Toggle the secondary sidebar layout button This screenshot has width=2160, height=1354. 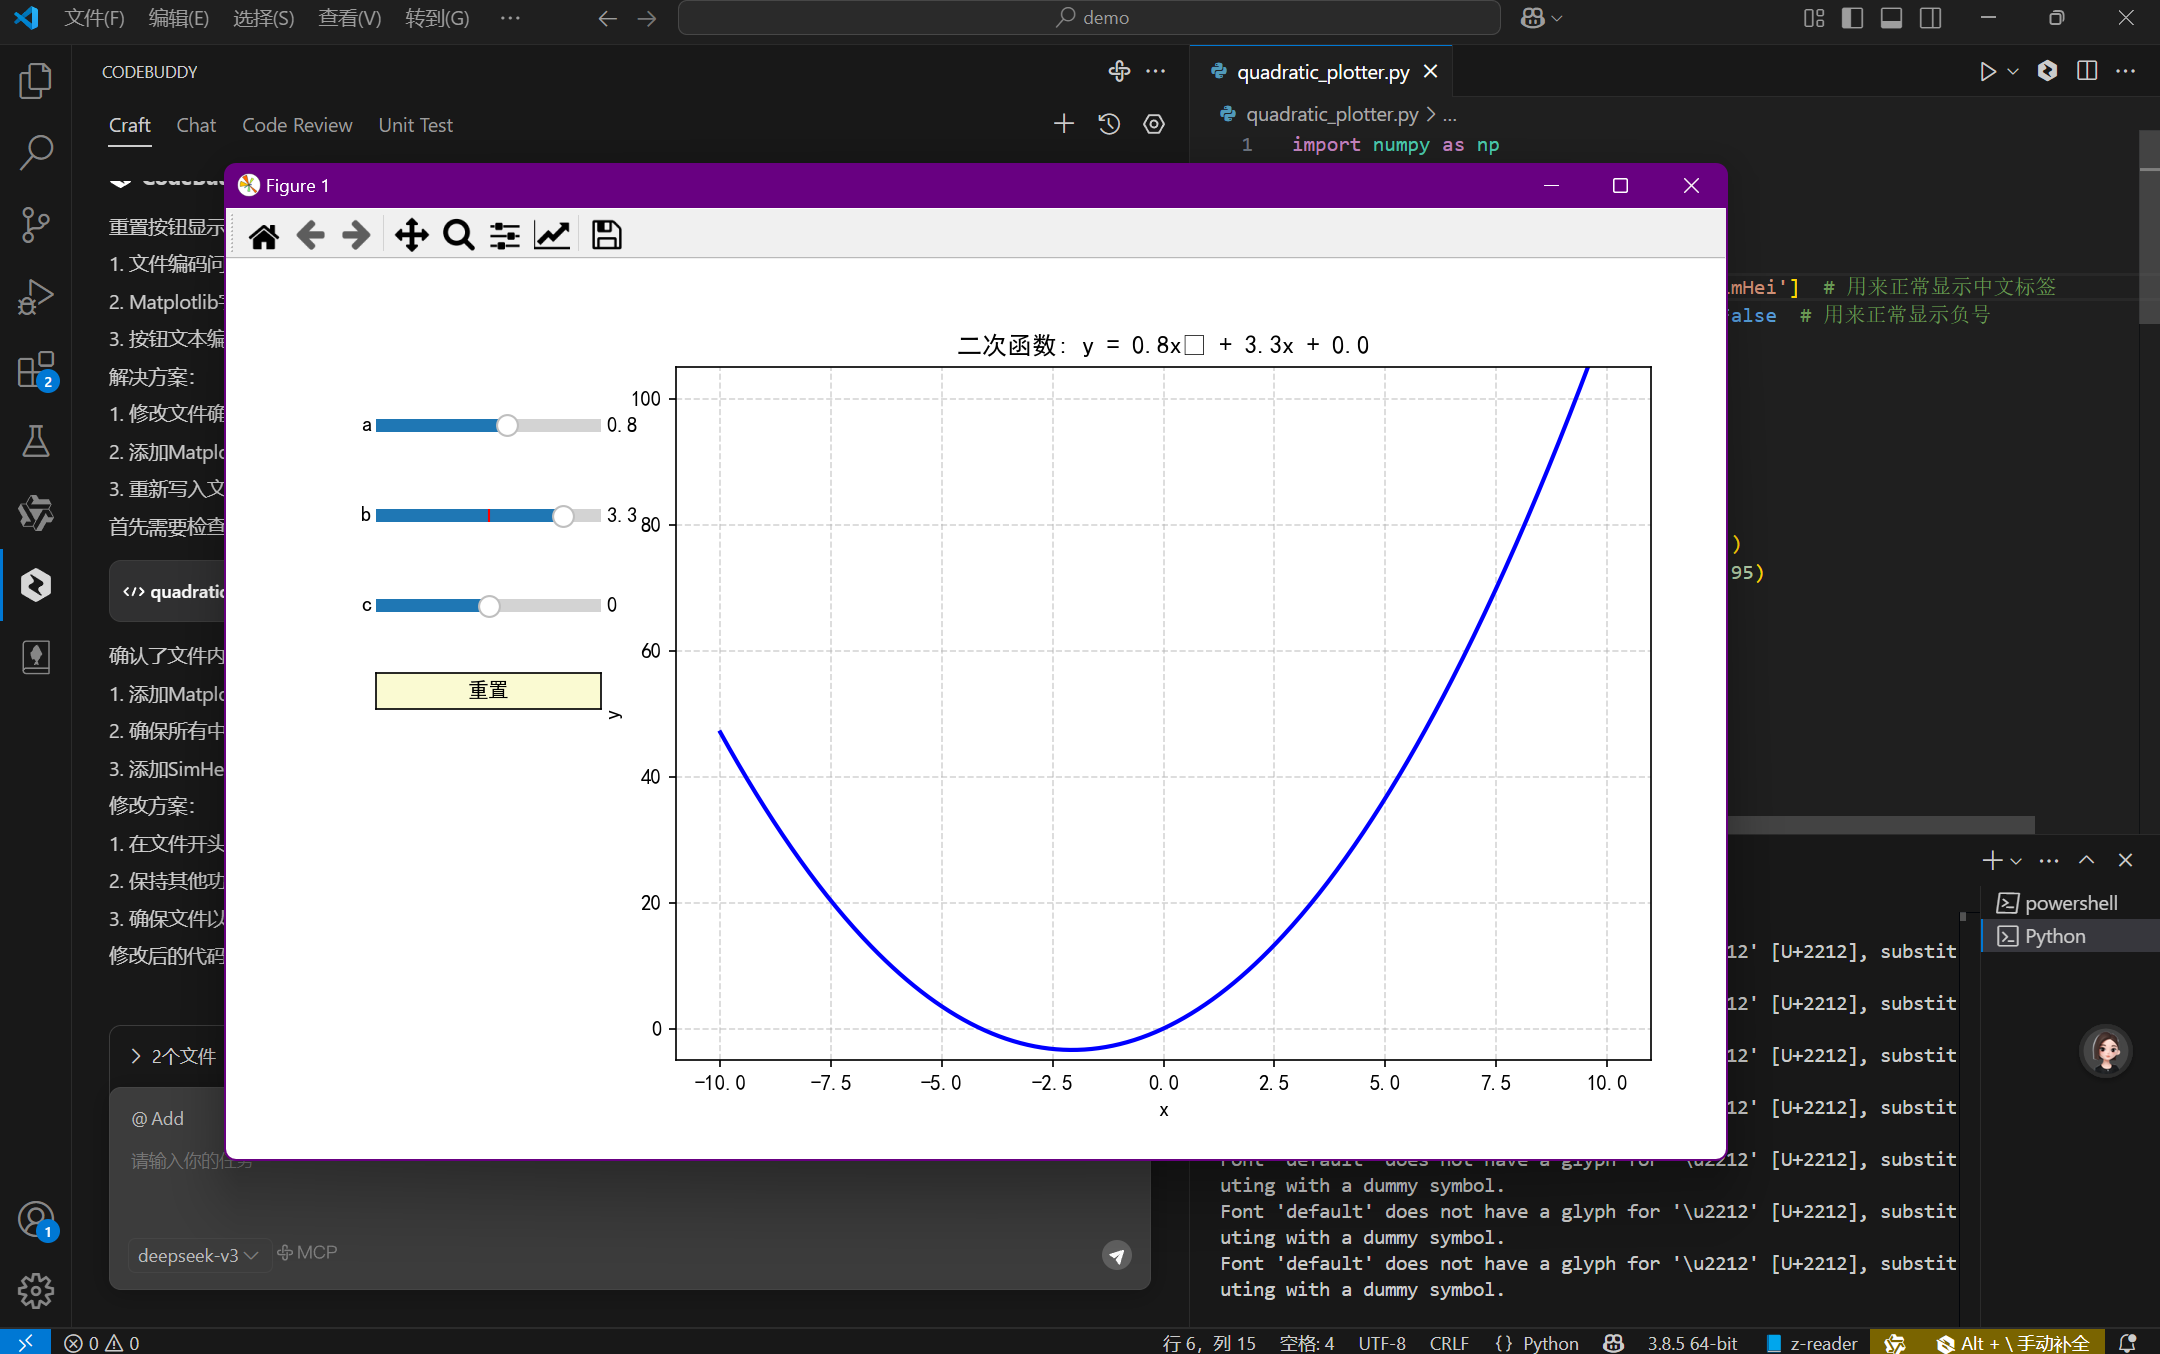click(1930, 18)
